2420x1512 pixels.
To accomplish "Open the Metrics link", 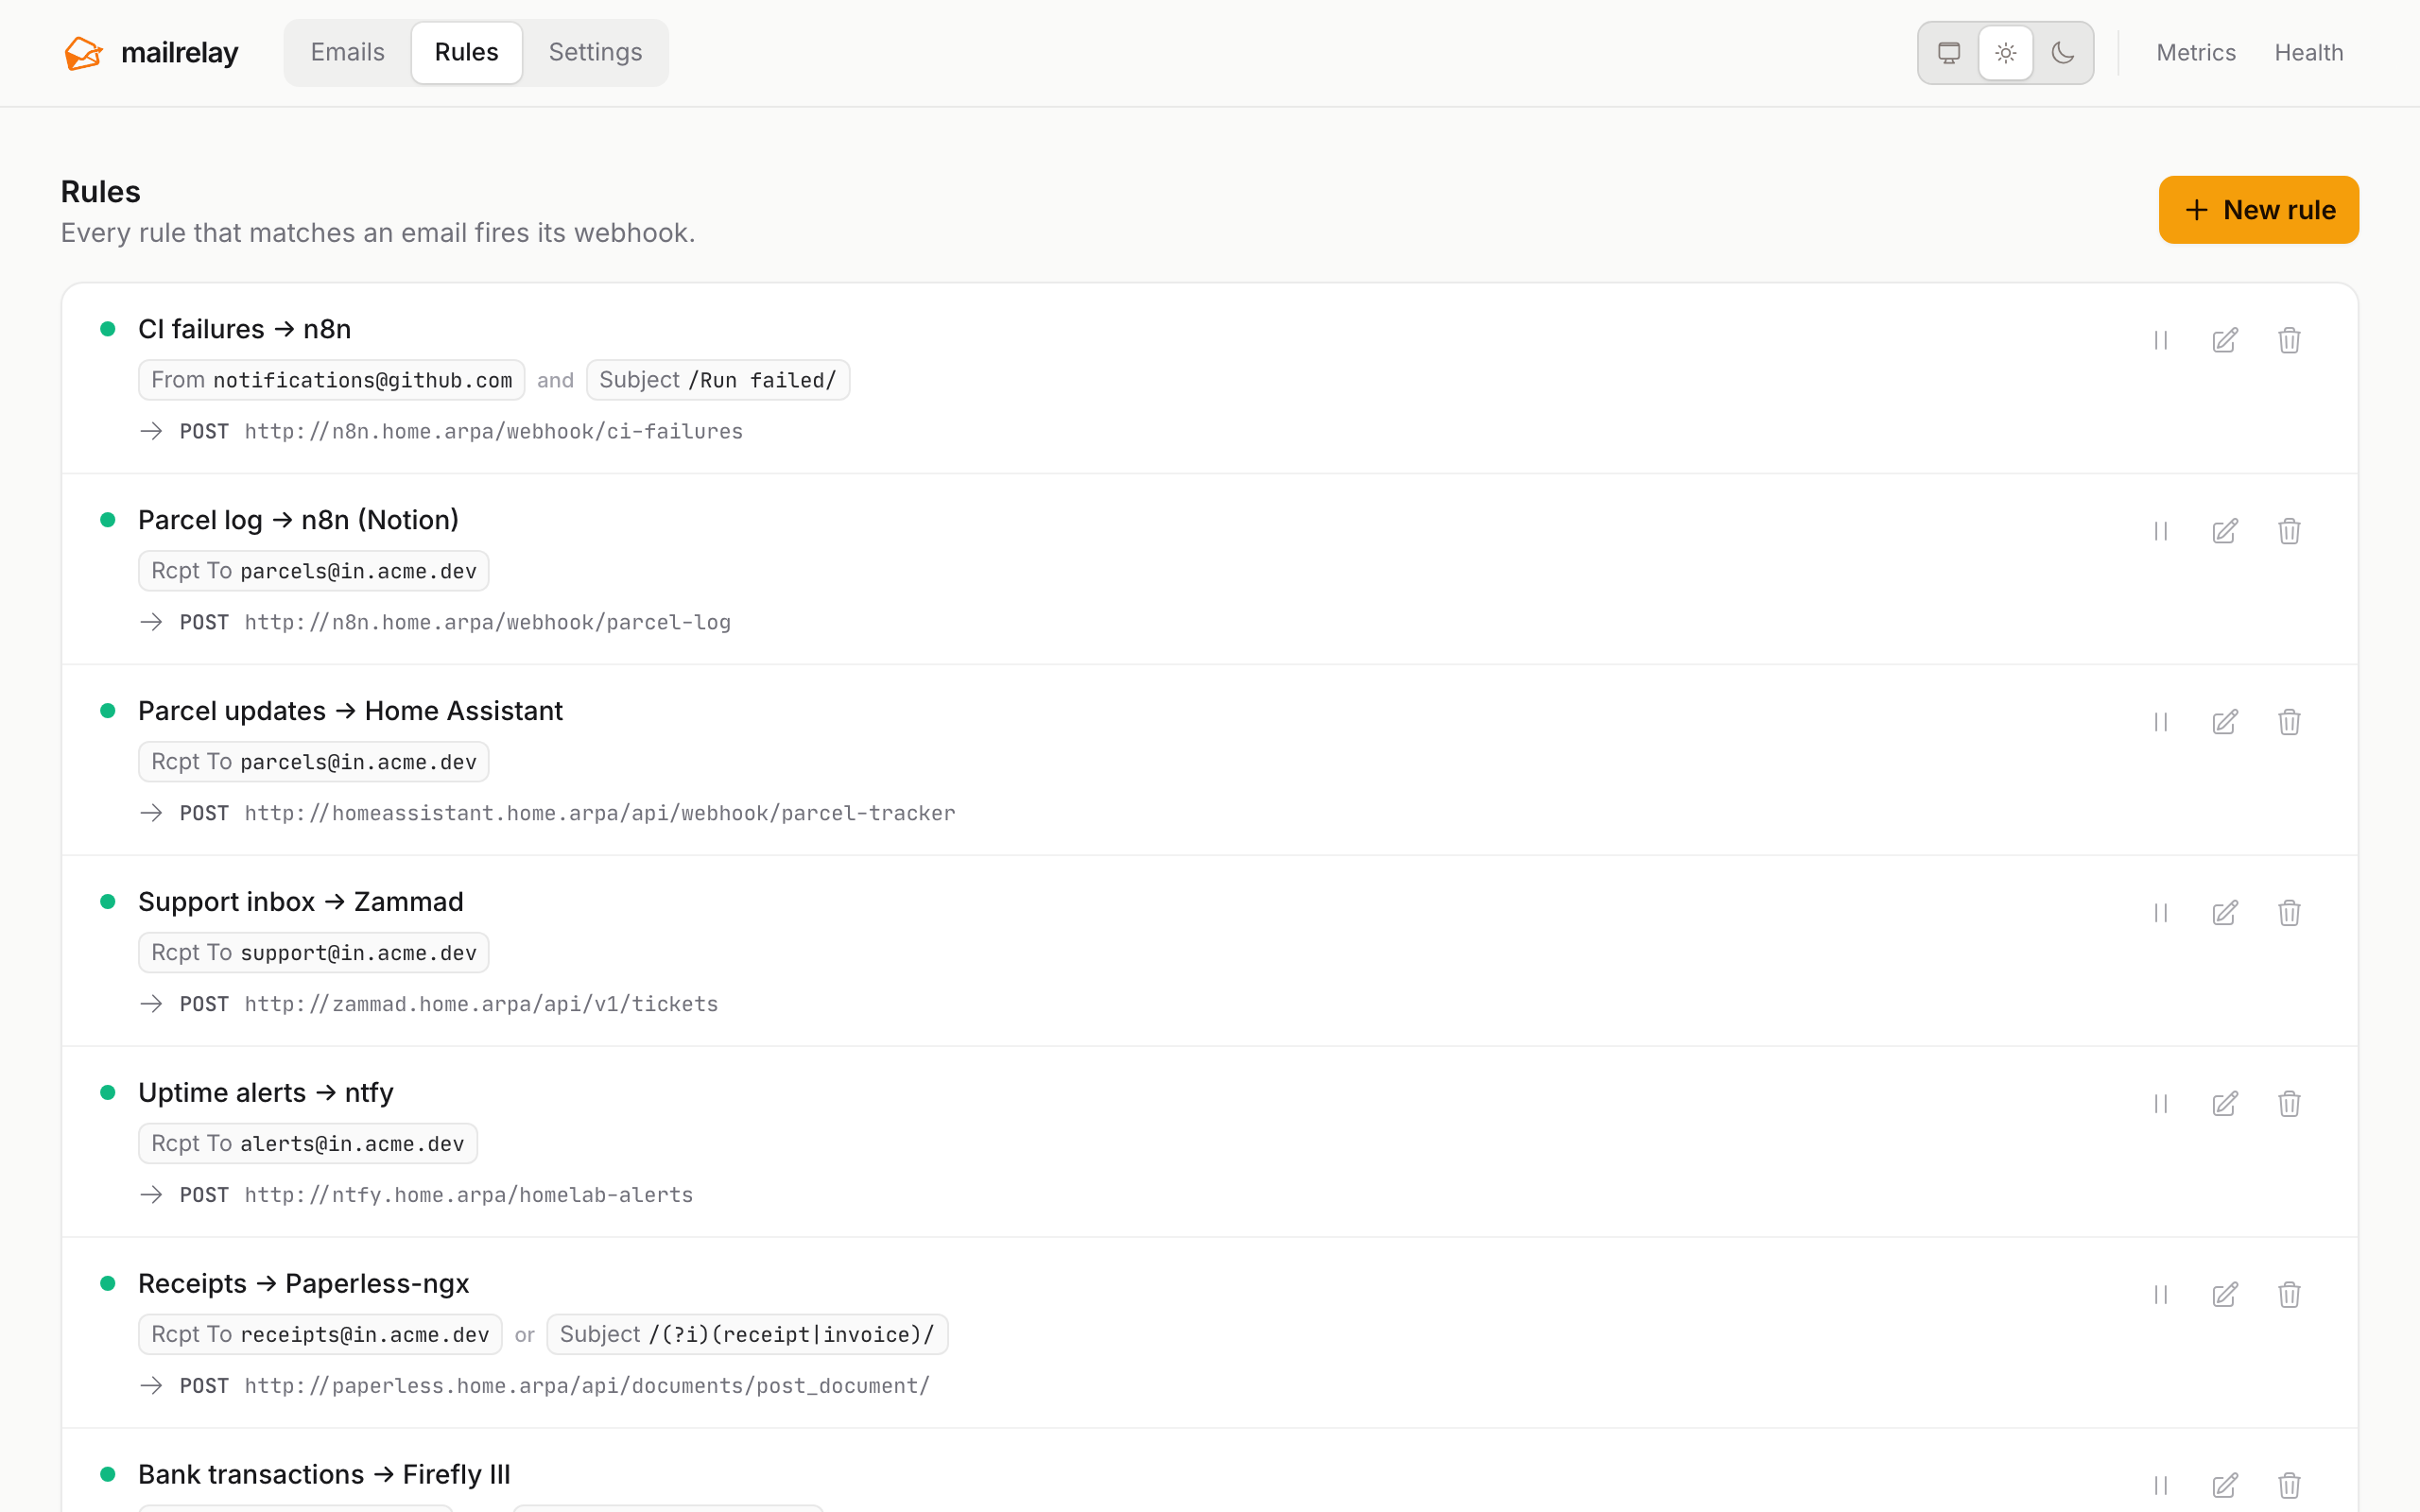I will [2196, 53].
